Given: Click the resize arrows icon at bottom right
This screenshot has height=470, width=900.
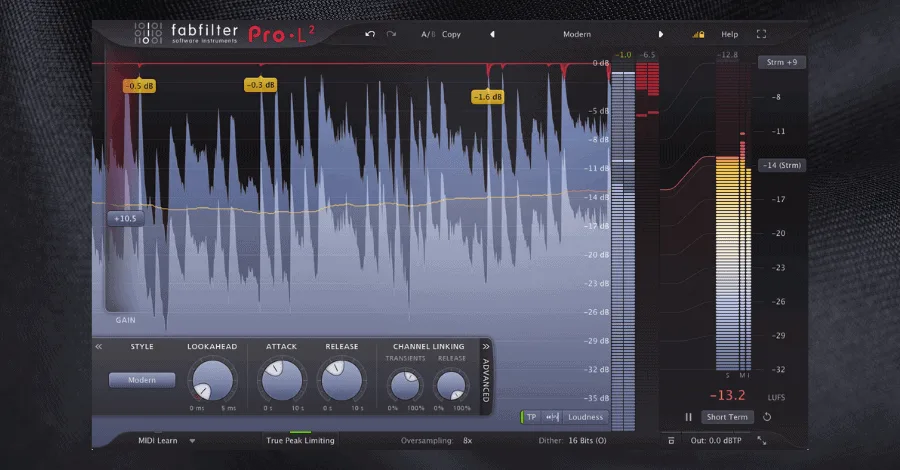Looking at the screenshot, I should click(x=762, y=441).
